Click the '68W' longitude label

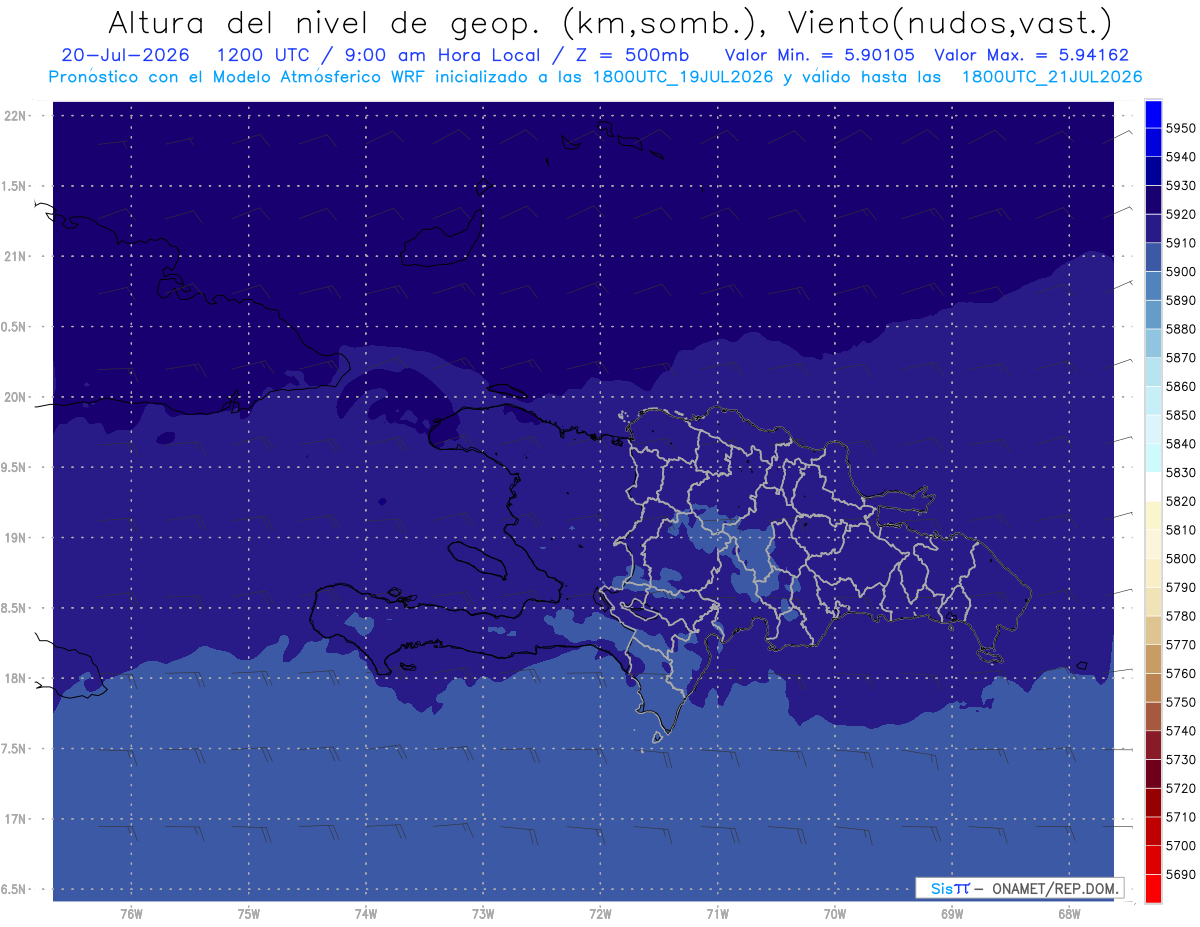1068,914
